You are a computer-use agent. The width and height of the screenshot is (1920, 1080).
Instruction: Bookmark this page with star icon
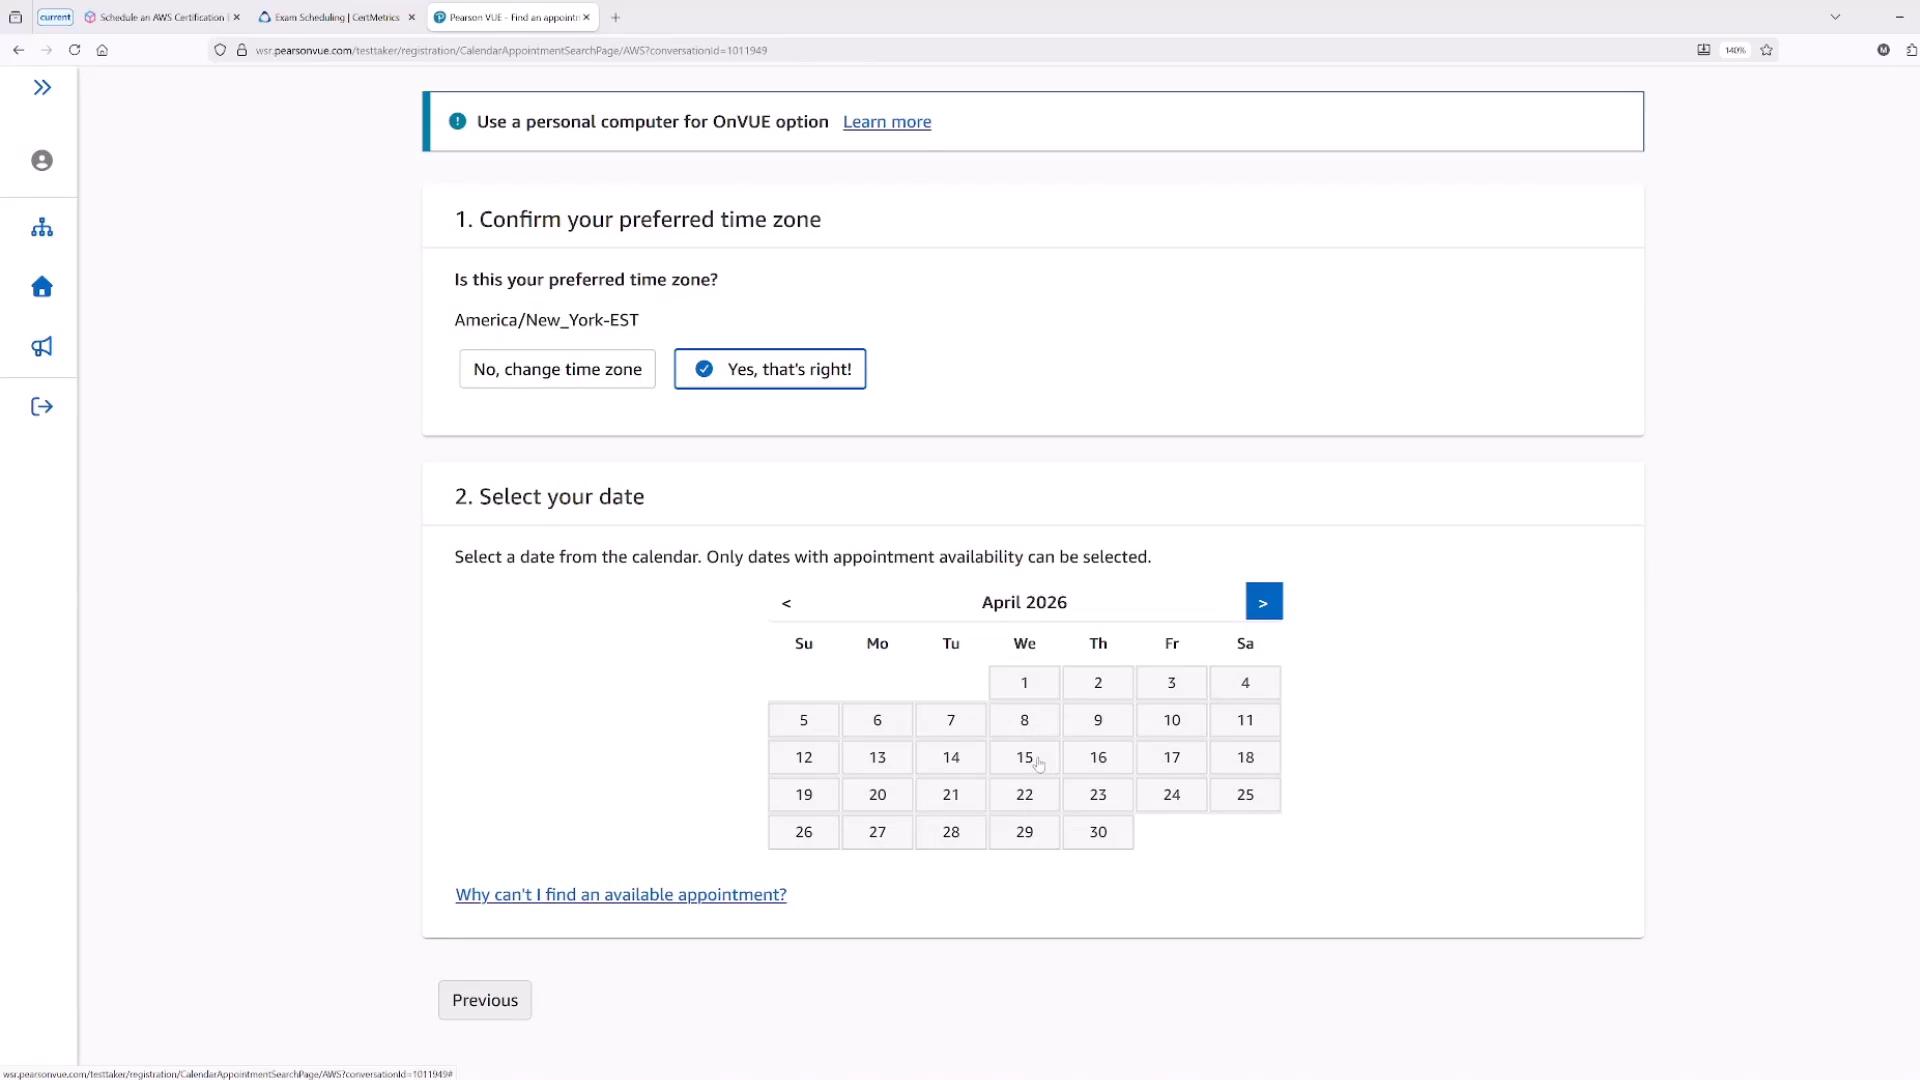pyautogui.click(x=1767, y=50)
